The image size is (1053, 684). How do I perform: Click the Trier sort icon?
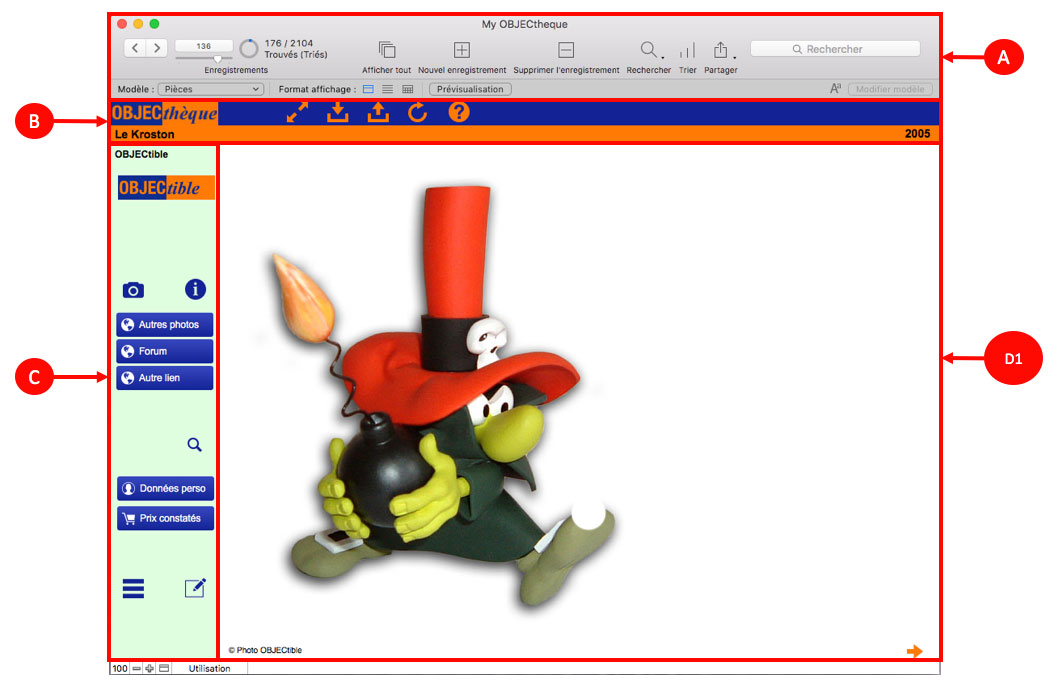687,50
